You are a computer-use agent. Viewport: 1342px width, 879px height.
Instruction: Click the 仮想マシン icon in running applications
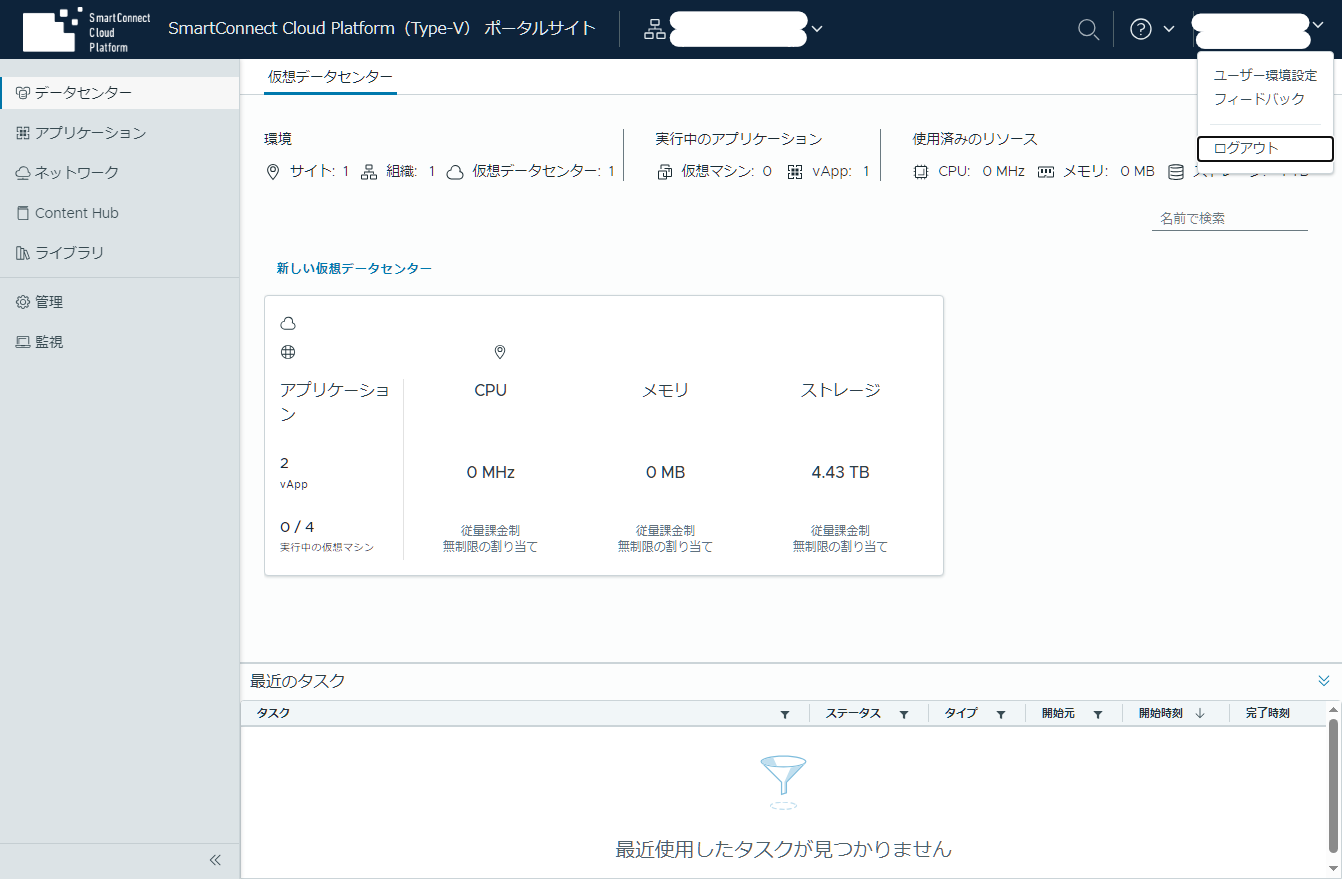point(665,171)
